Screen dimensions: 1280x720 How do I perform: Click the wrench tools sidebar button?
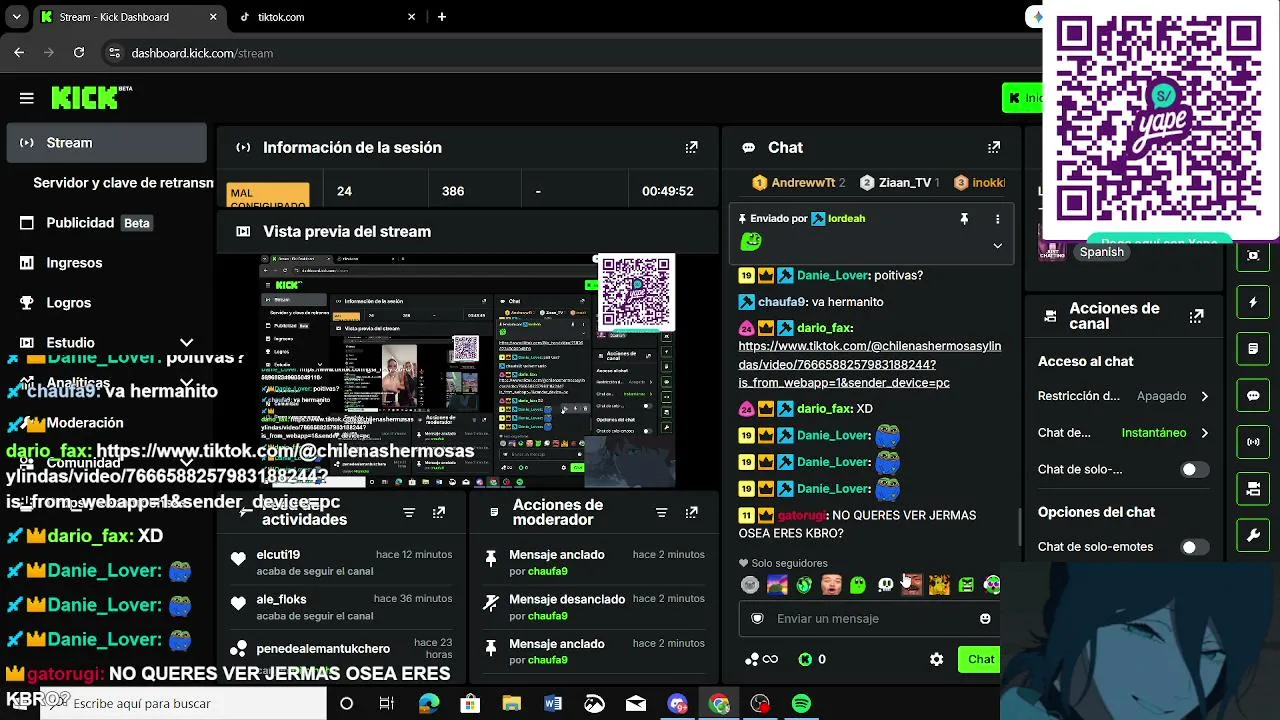click(x=1253, y=535)
